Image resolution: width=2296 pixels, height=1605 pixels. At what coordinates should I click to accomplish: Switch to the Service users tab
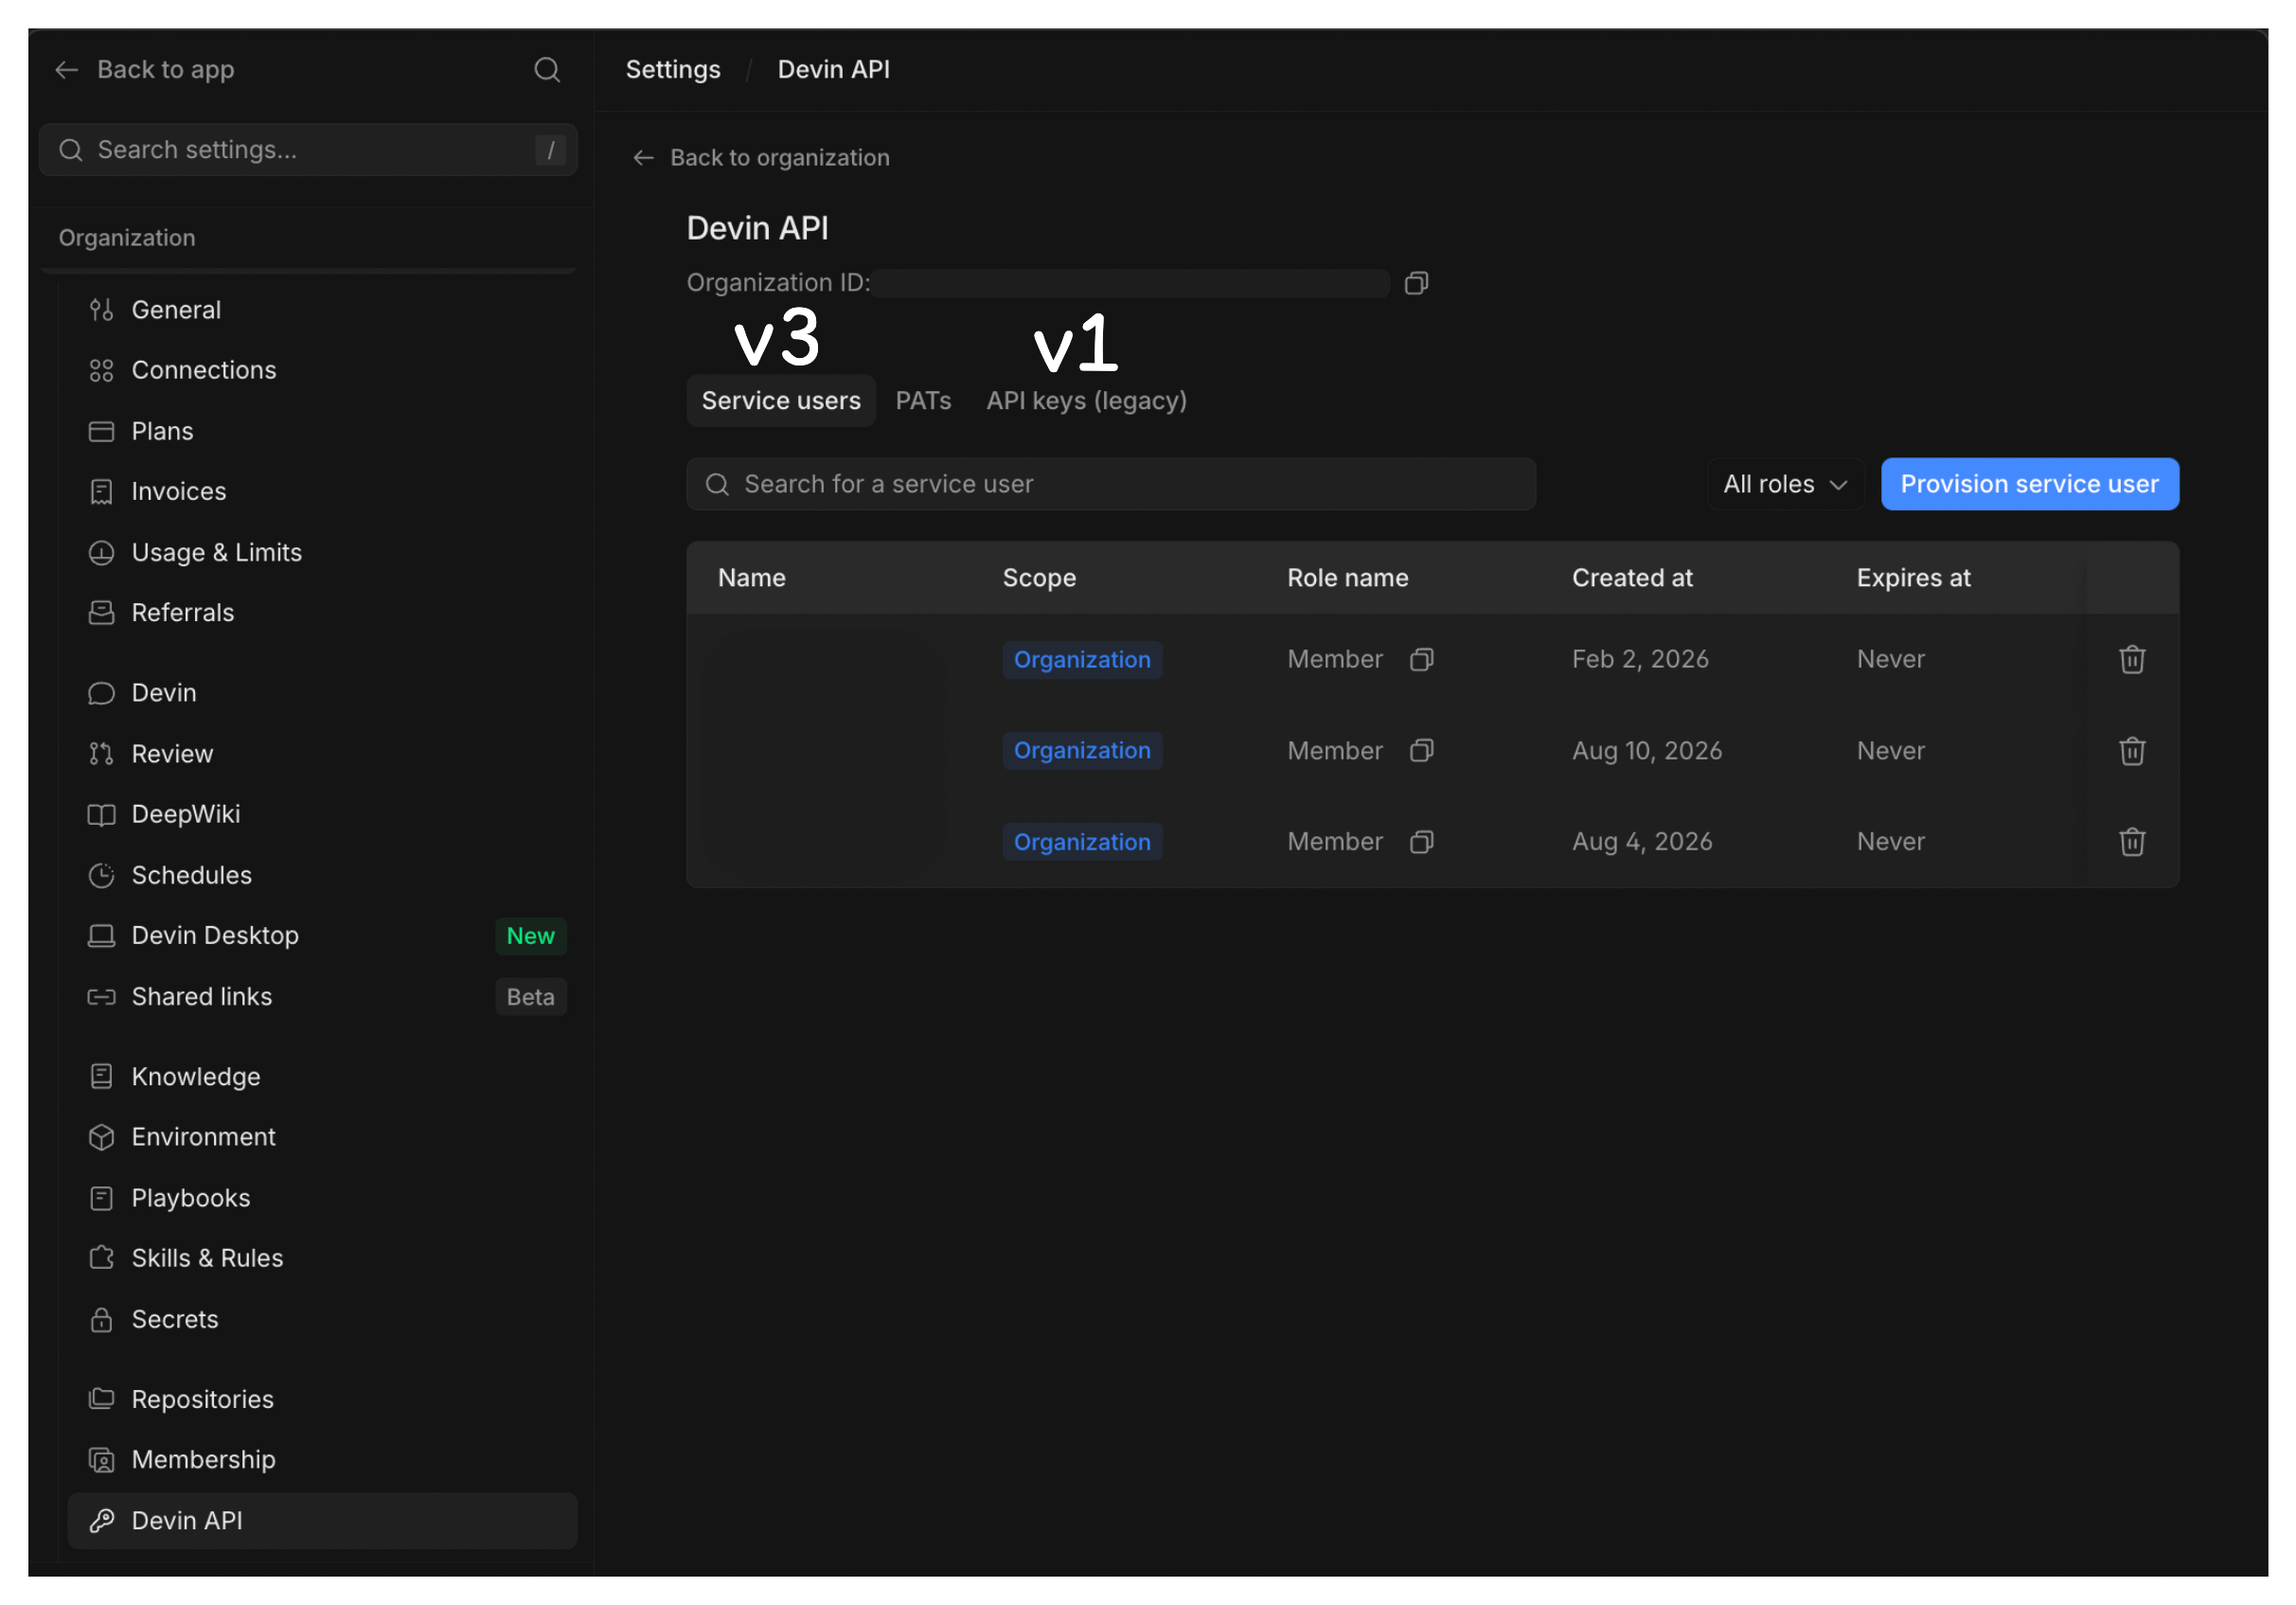(781, 401)
